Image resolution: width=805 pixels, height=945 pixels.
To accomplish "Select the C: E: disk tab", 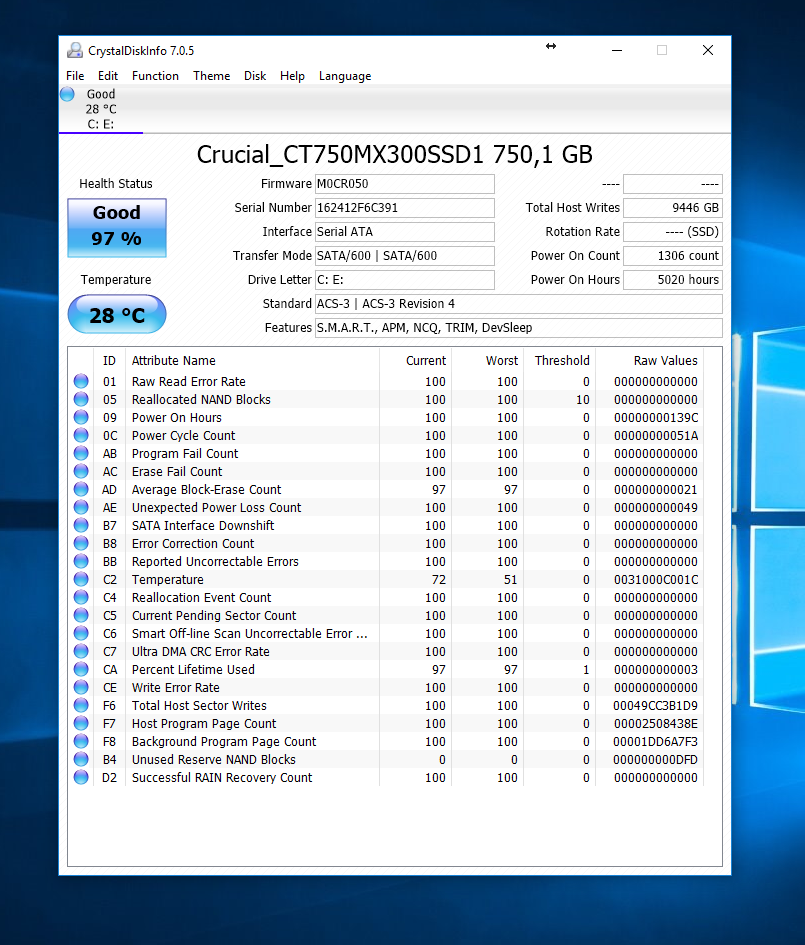I will click(101, 109).
